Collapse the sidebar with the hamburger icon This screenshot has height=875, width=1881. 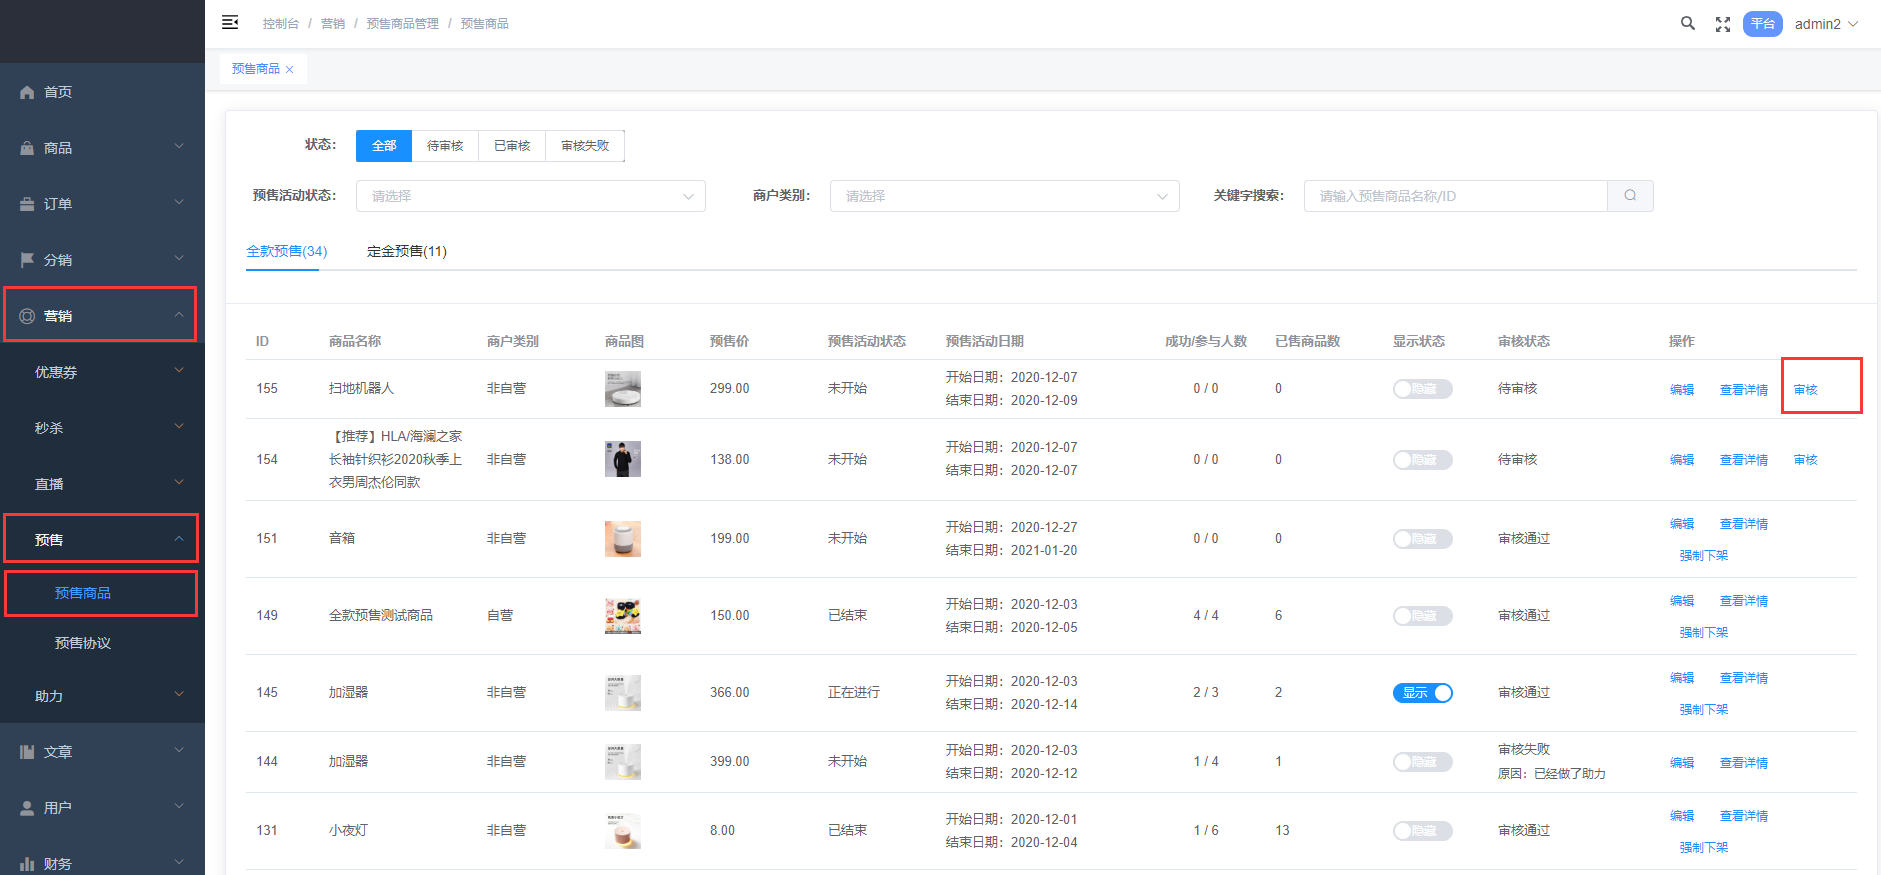[x=230, y=22]
